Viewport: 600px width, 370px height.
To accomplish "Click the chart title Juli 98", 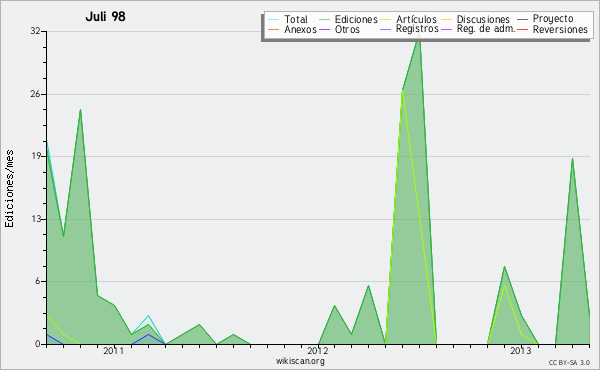I will point(105,16).
